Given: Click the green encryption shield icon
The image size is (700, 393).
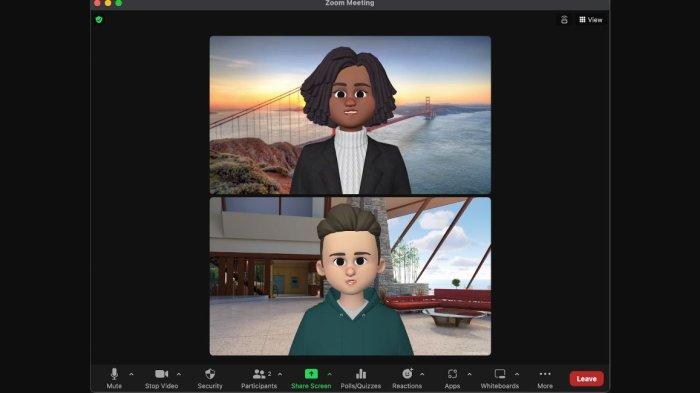Looking at the screenshot, I should 99,20.
